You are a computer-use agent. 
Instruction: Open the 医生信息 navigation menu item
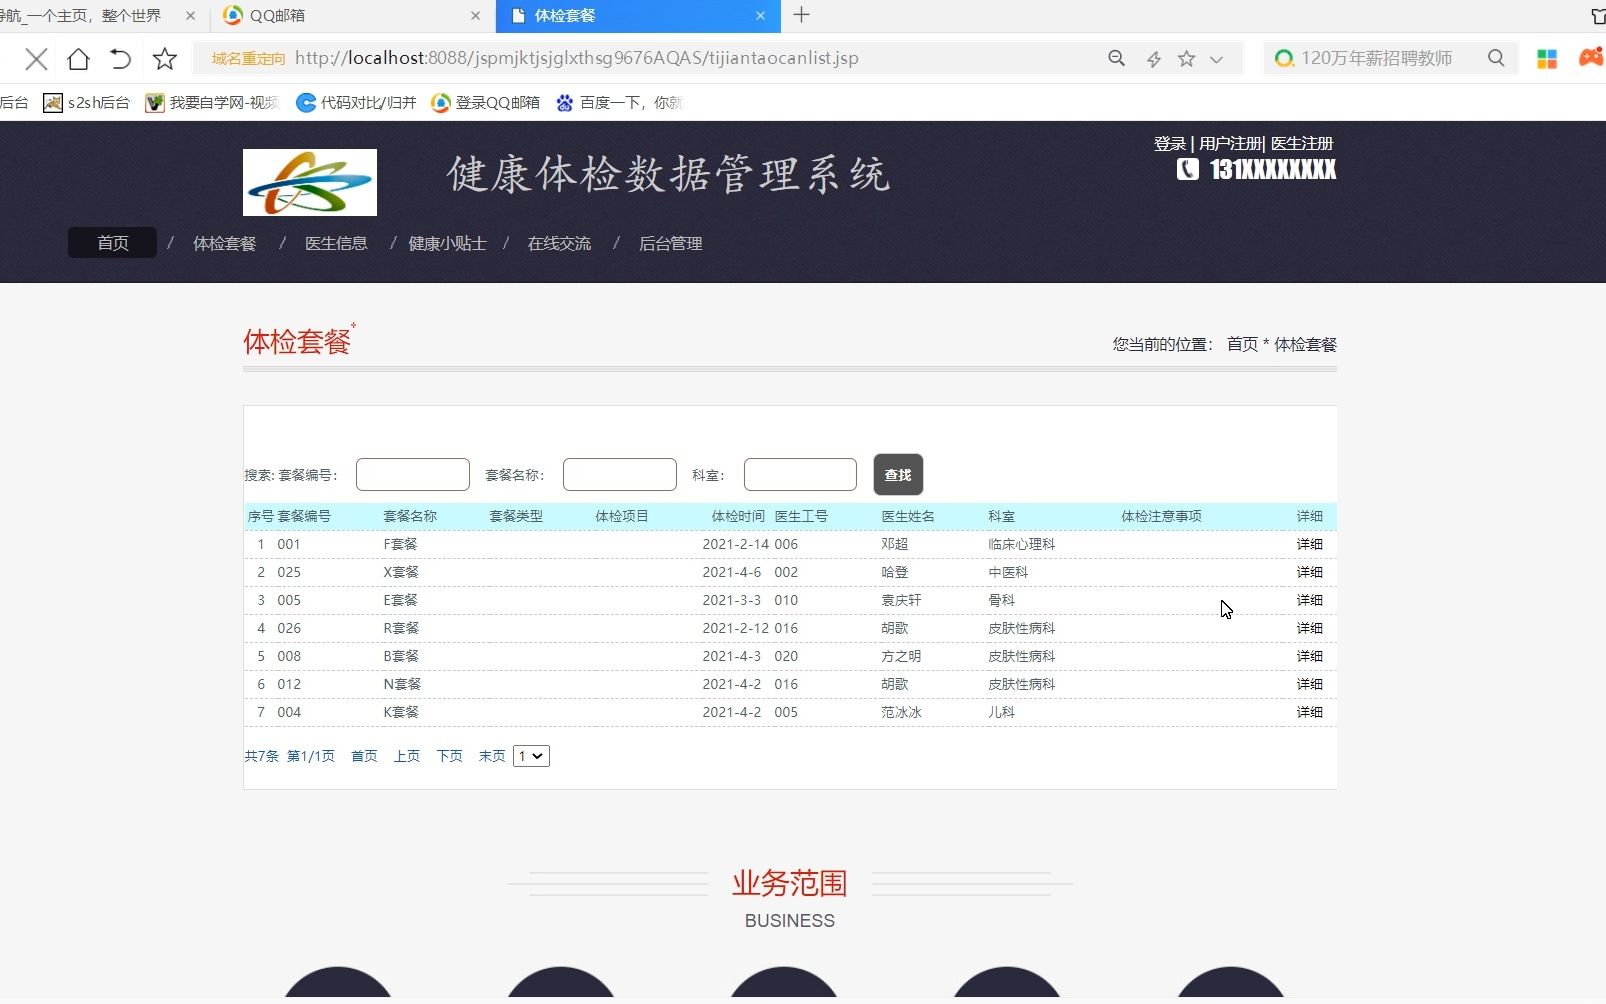336,243
